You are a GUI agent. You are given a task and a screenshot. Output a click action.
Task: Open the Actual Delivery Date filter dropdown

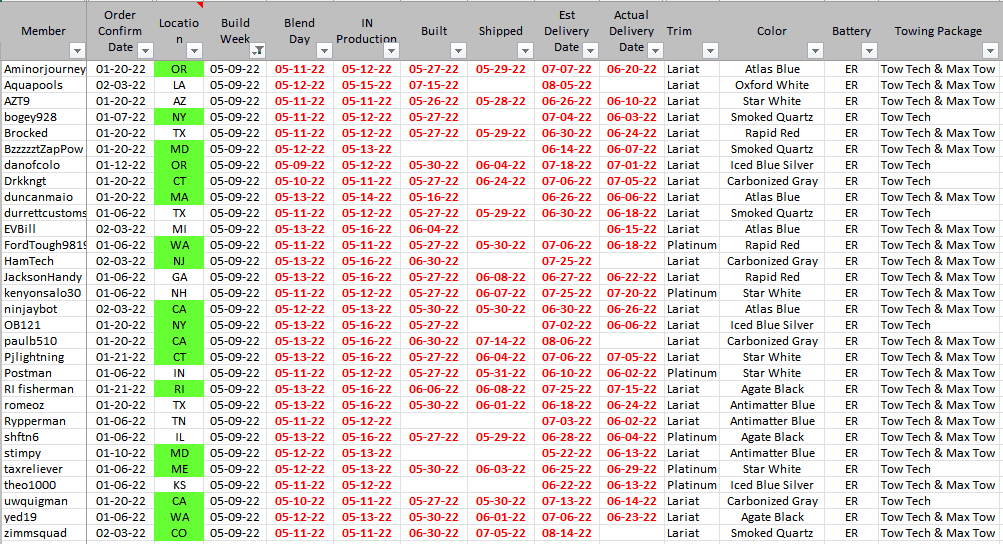653,50
